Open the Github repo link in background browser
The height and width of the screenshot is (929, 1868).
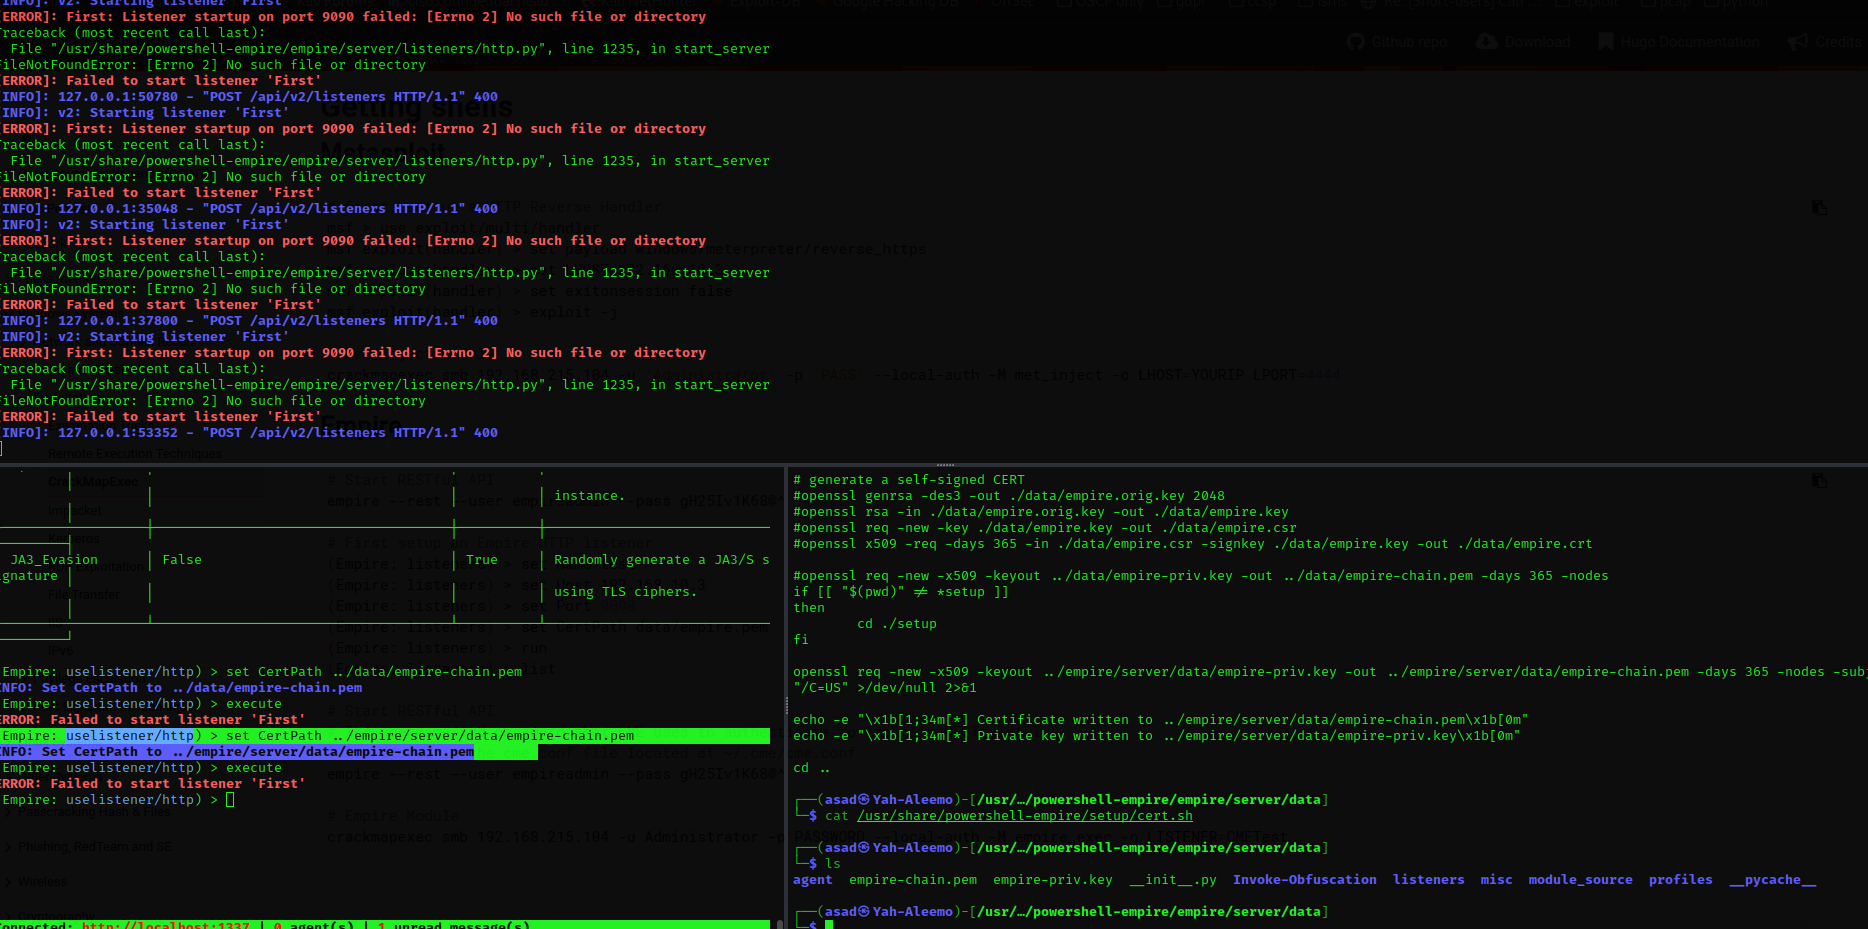click(x=1397, y=42)
